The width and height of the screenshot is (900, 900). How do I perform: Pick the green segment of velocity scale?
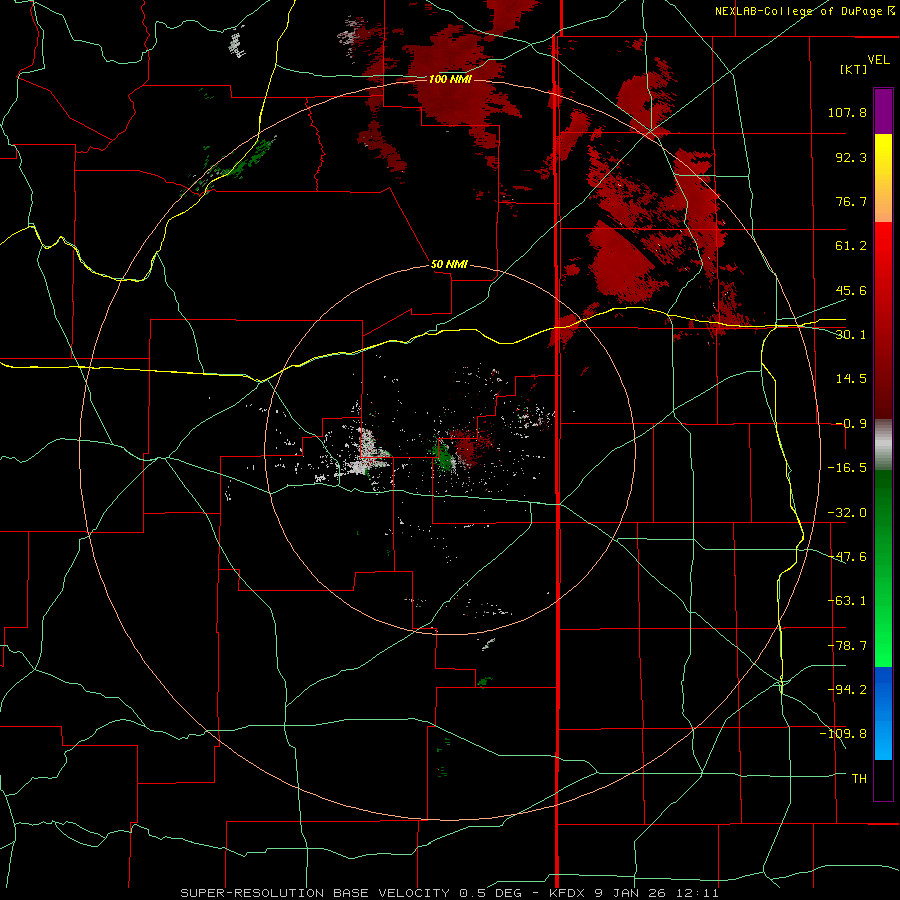tap(883, 568)
